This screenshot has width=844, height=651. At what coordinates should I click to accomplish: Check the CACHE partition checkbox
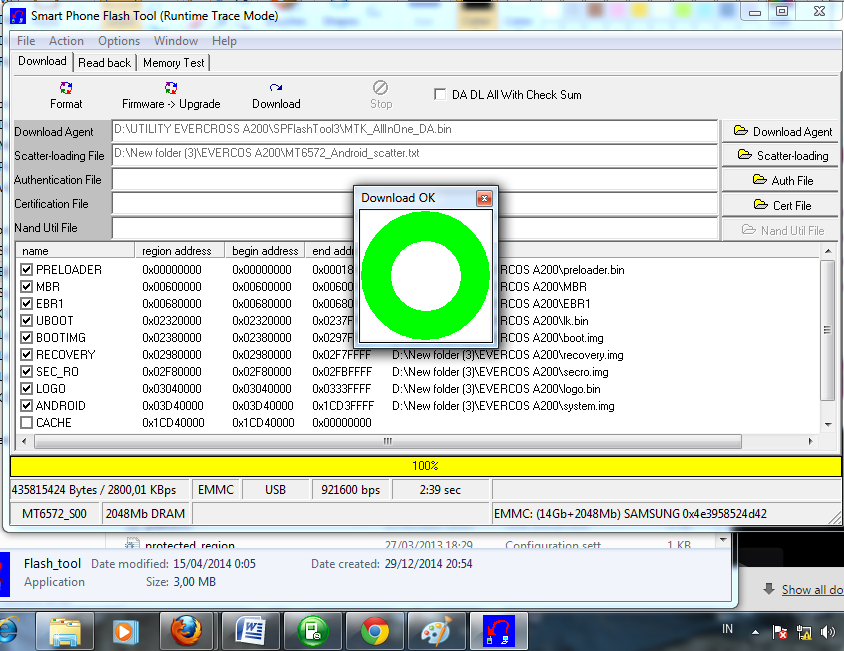coord(25,422)
